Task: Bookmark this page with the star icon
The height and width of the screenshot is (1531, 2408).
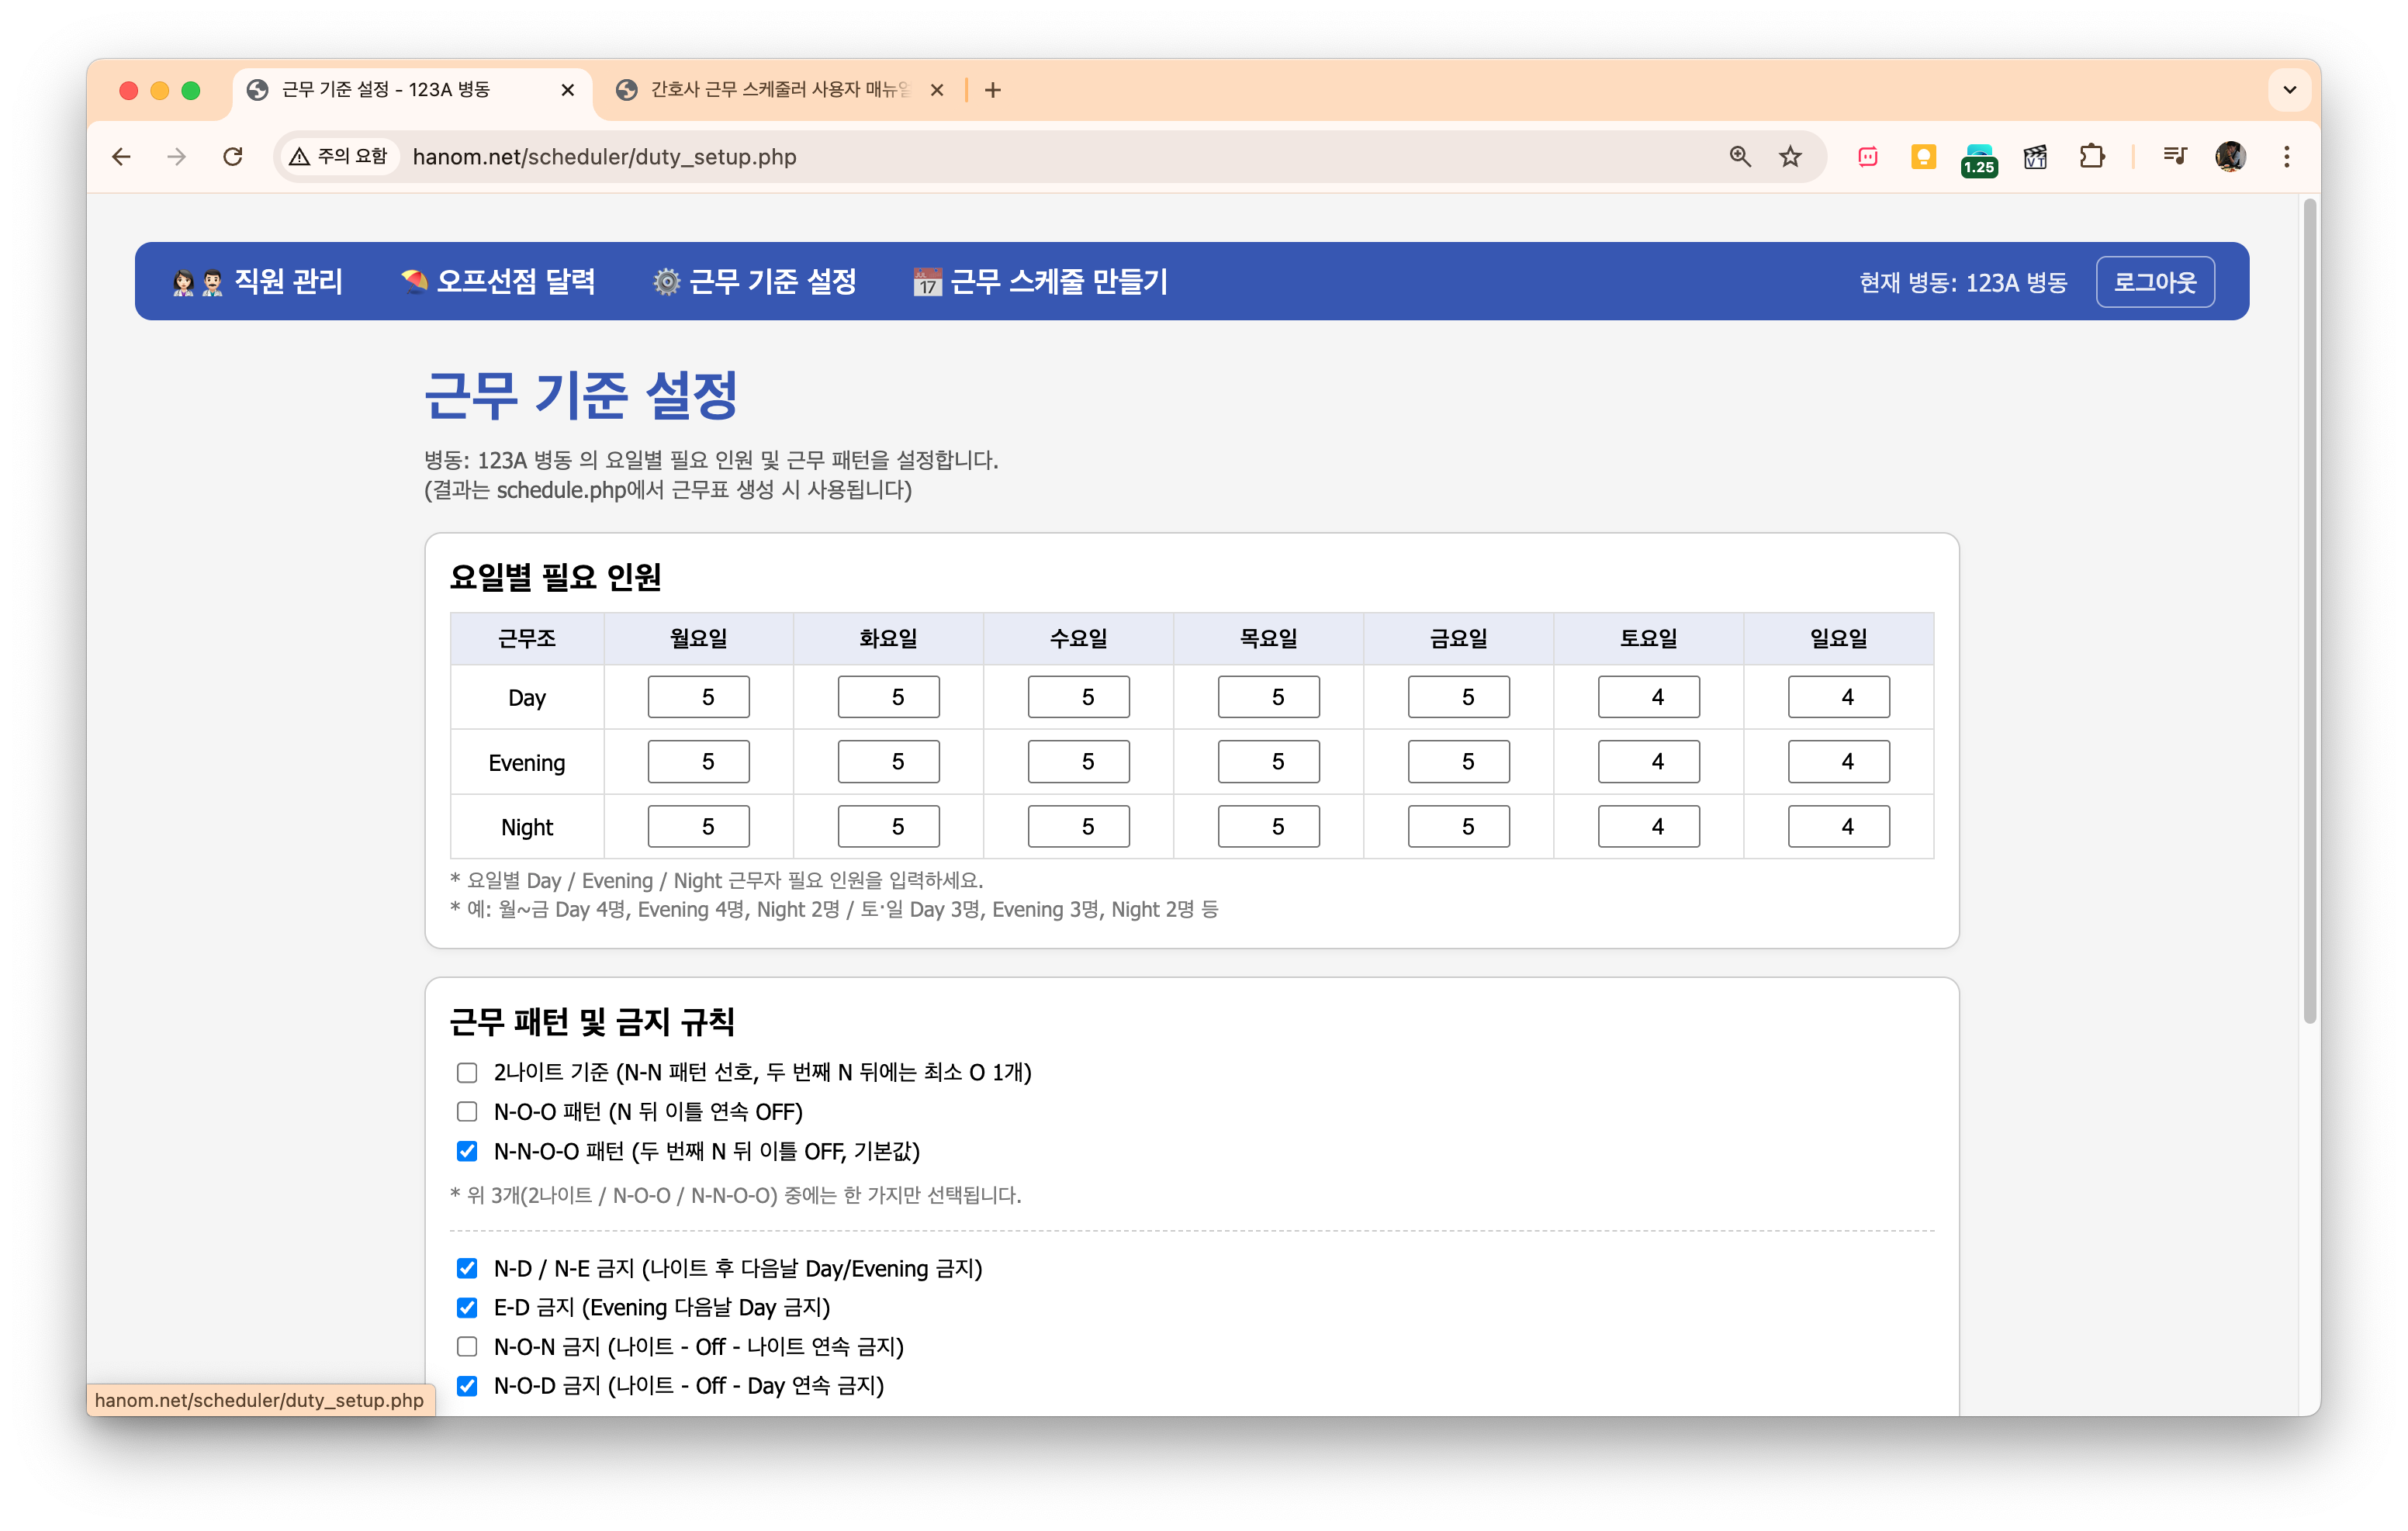Action: (x=1791, y=156)
